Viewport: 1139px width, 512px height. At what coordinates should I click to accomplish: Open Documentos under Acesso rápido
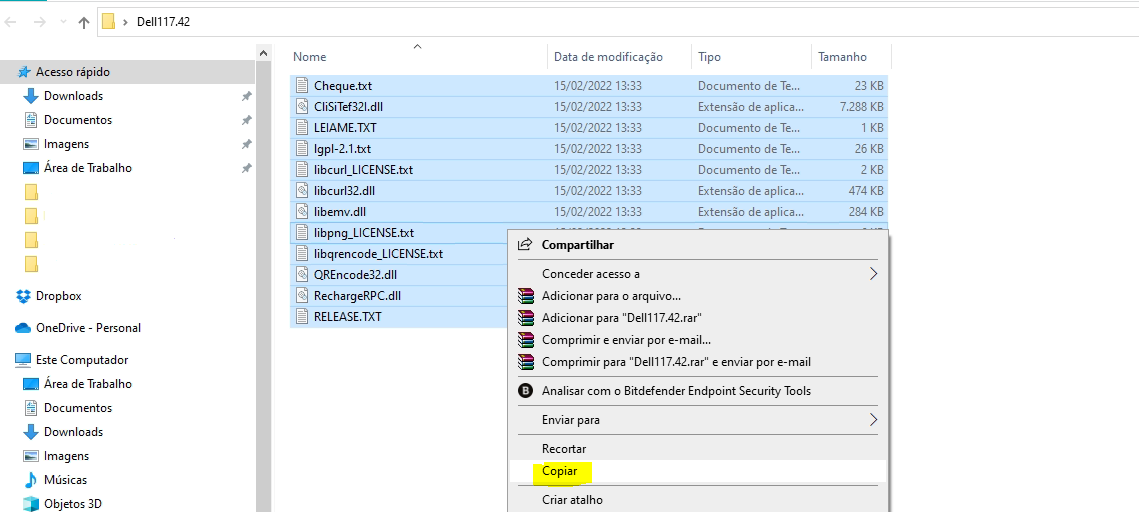(x=78, y=120)
